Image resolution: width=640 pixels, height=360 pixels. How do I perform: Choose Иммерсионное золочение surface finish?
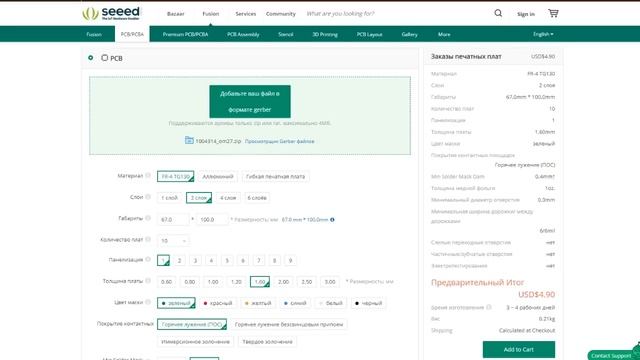[196, 342]
